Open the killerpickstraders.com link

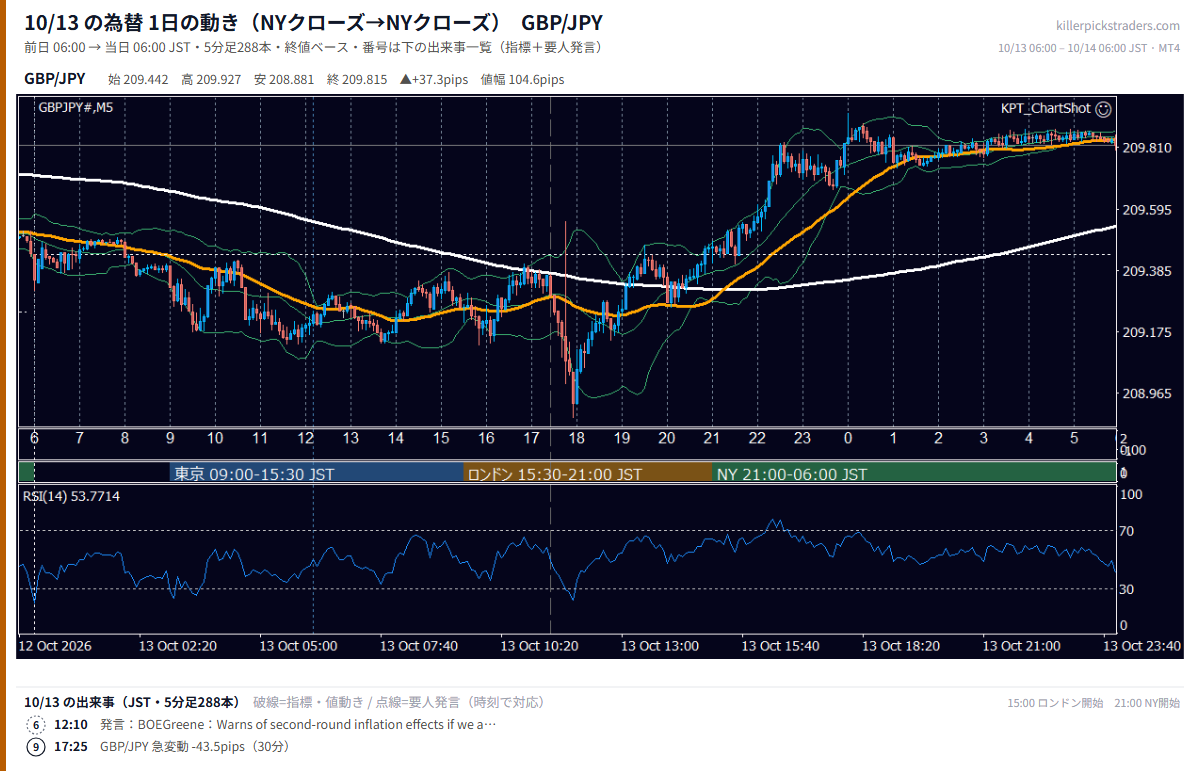click(x=1118, y=26)
